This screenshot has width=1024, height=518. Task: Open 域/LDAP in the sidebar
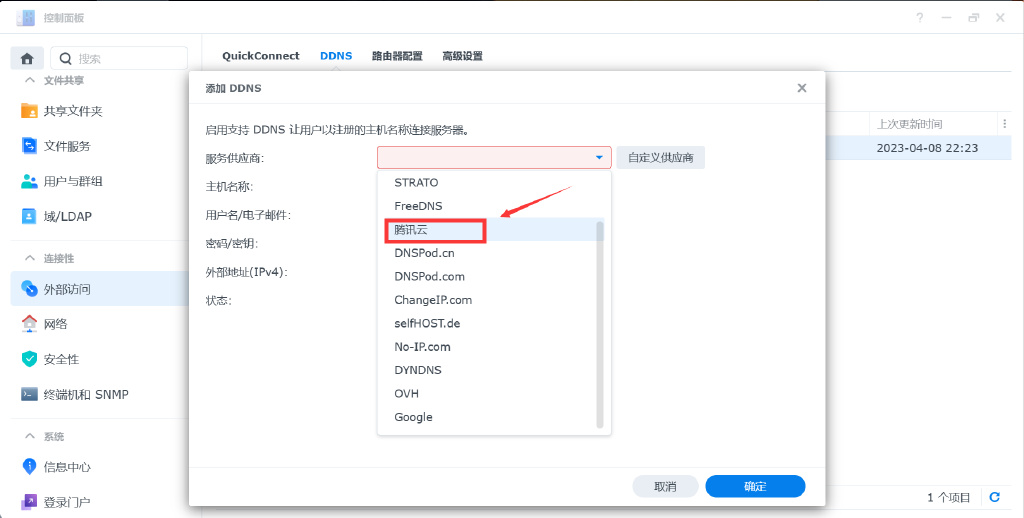tap(67, 216)
